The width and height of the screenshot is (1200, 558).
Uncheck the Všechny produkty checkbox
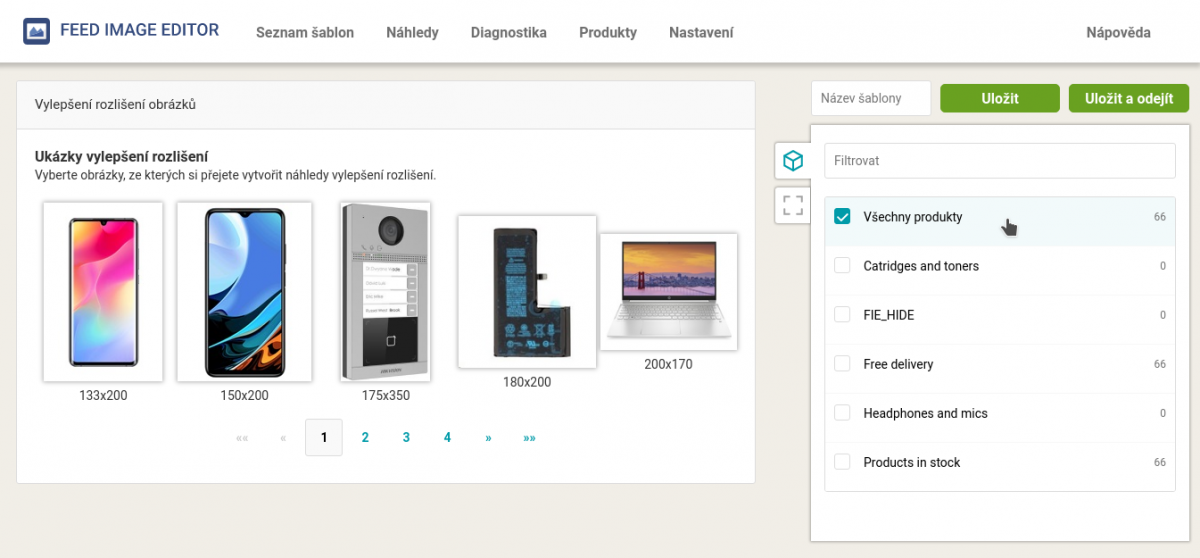point(842,216)
